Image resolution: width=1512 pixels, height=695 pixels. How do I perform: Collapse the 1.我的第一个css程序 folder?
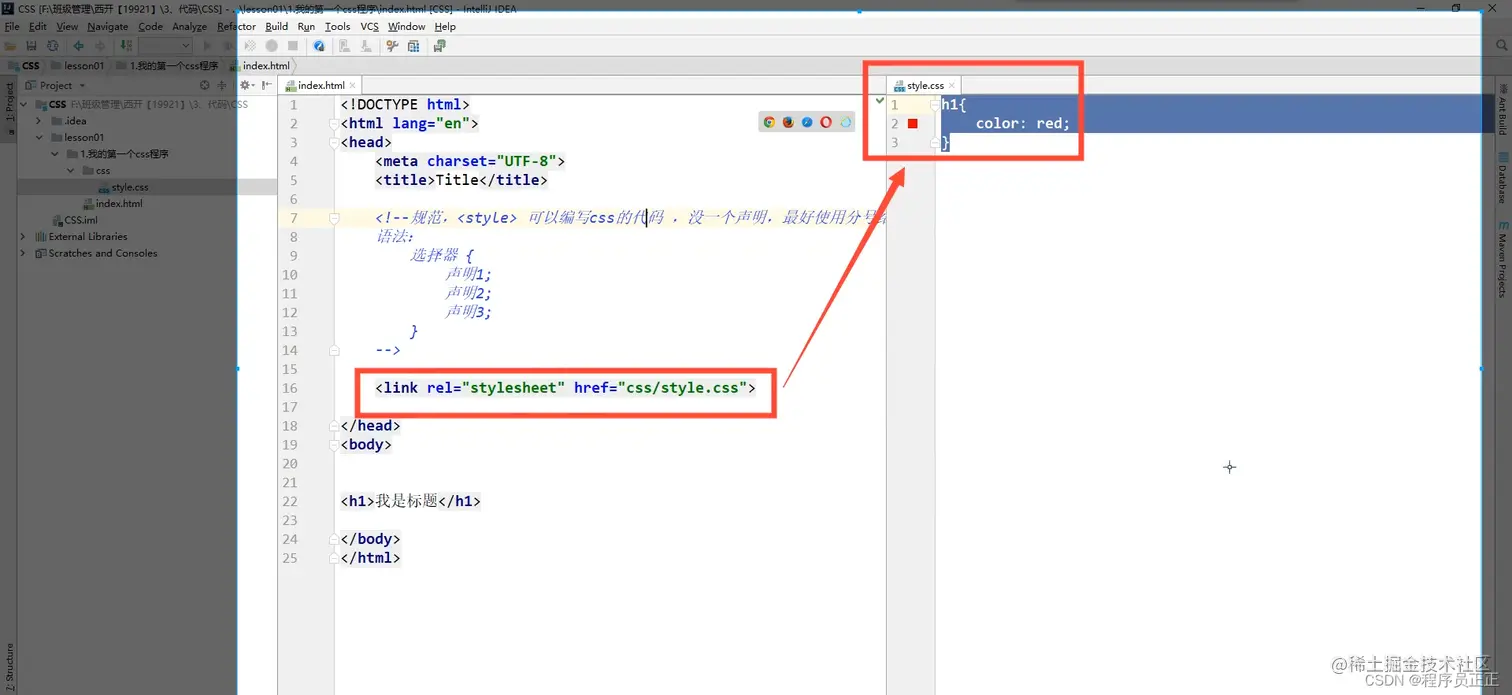point(56,154)
